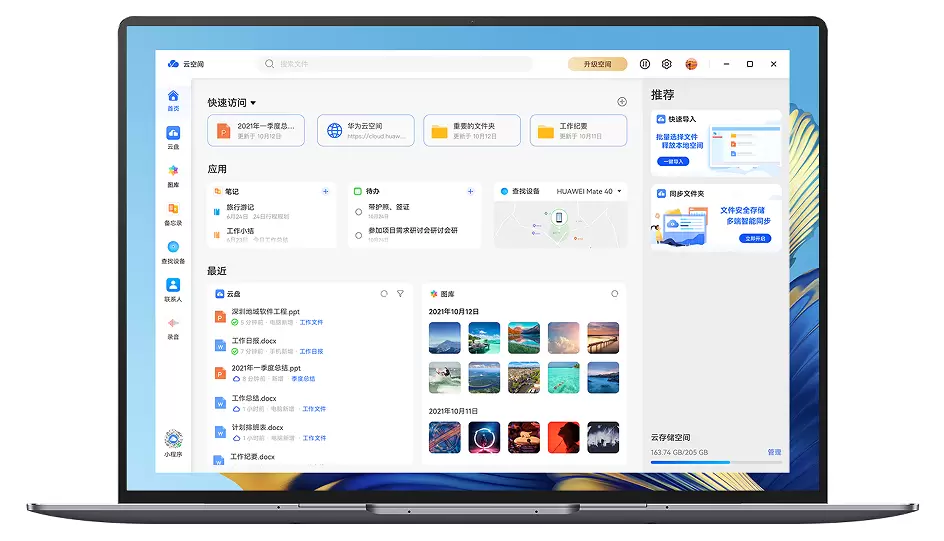Click the 升级空间 upgrade button

(597, 64)
